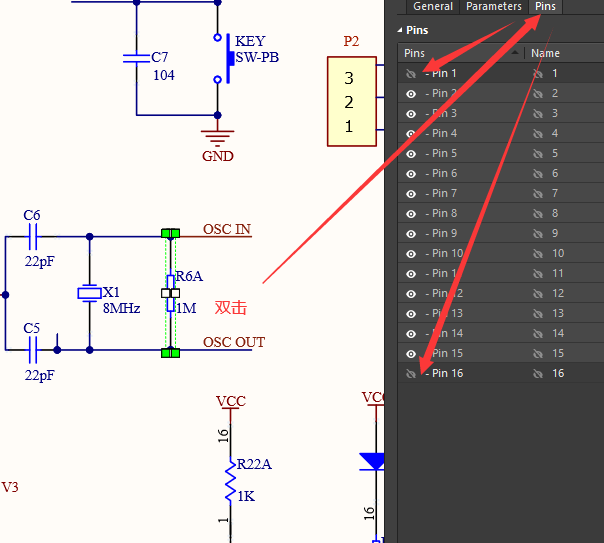Select the GND power port symbol
Image resolution: width=604 pixels, height=543 pixels.
(x=217, y=138)
